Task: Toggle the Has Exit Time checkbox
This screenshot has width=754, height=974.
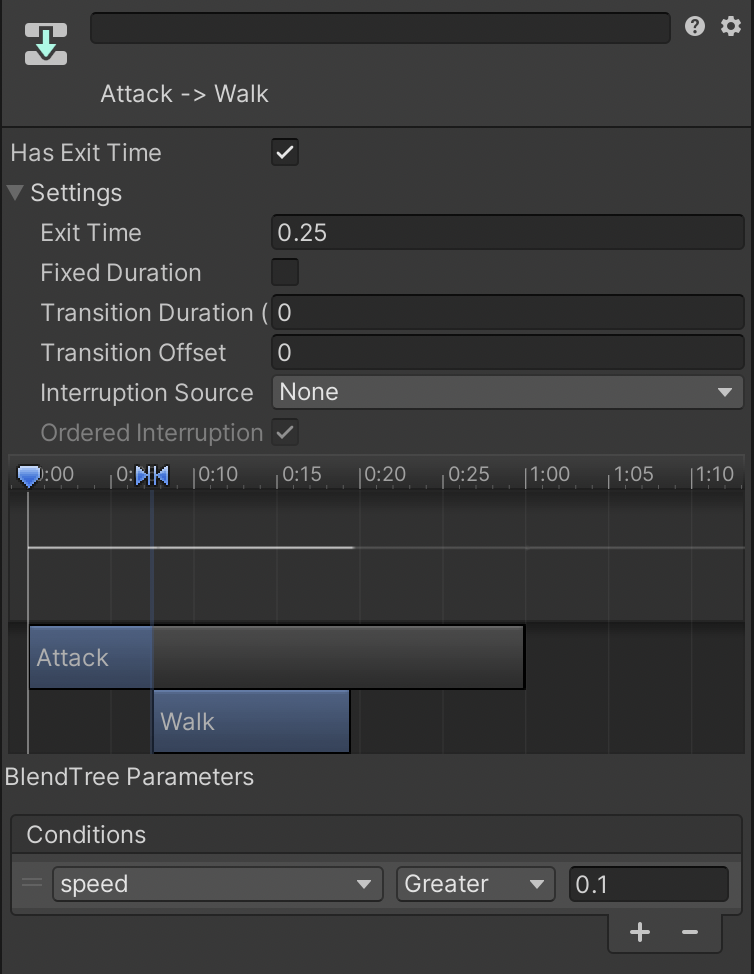Action: pyautogui.click(x=285, y=153)
